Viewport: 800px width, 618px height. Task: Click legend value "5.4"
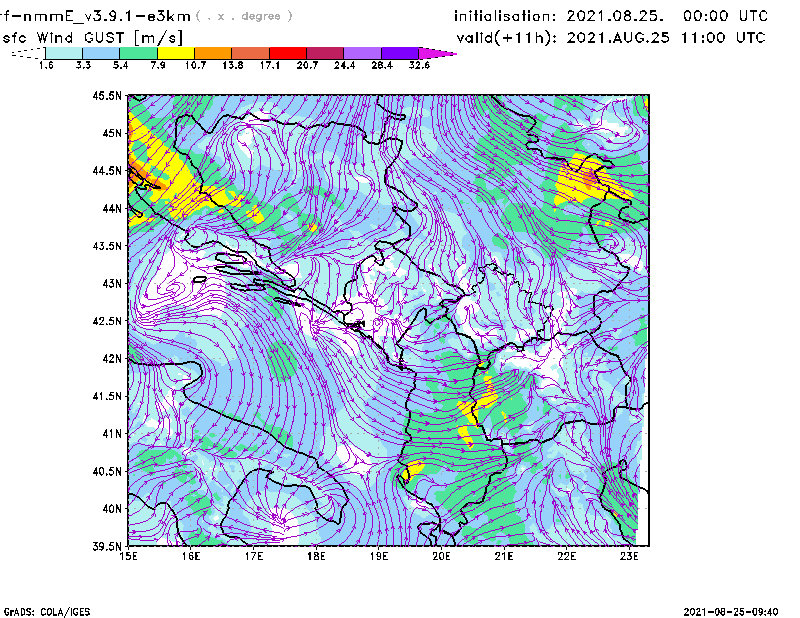(x=120, y=65)
